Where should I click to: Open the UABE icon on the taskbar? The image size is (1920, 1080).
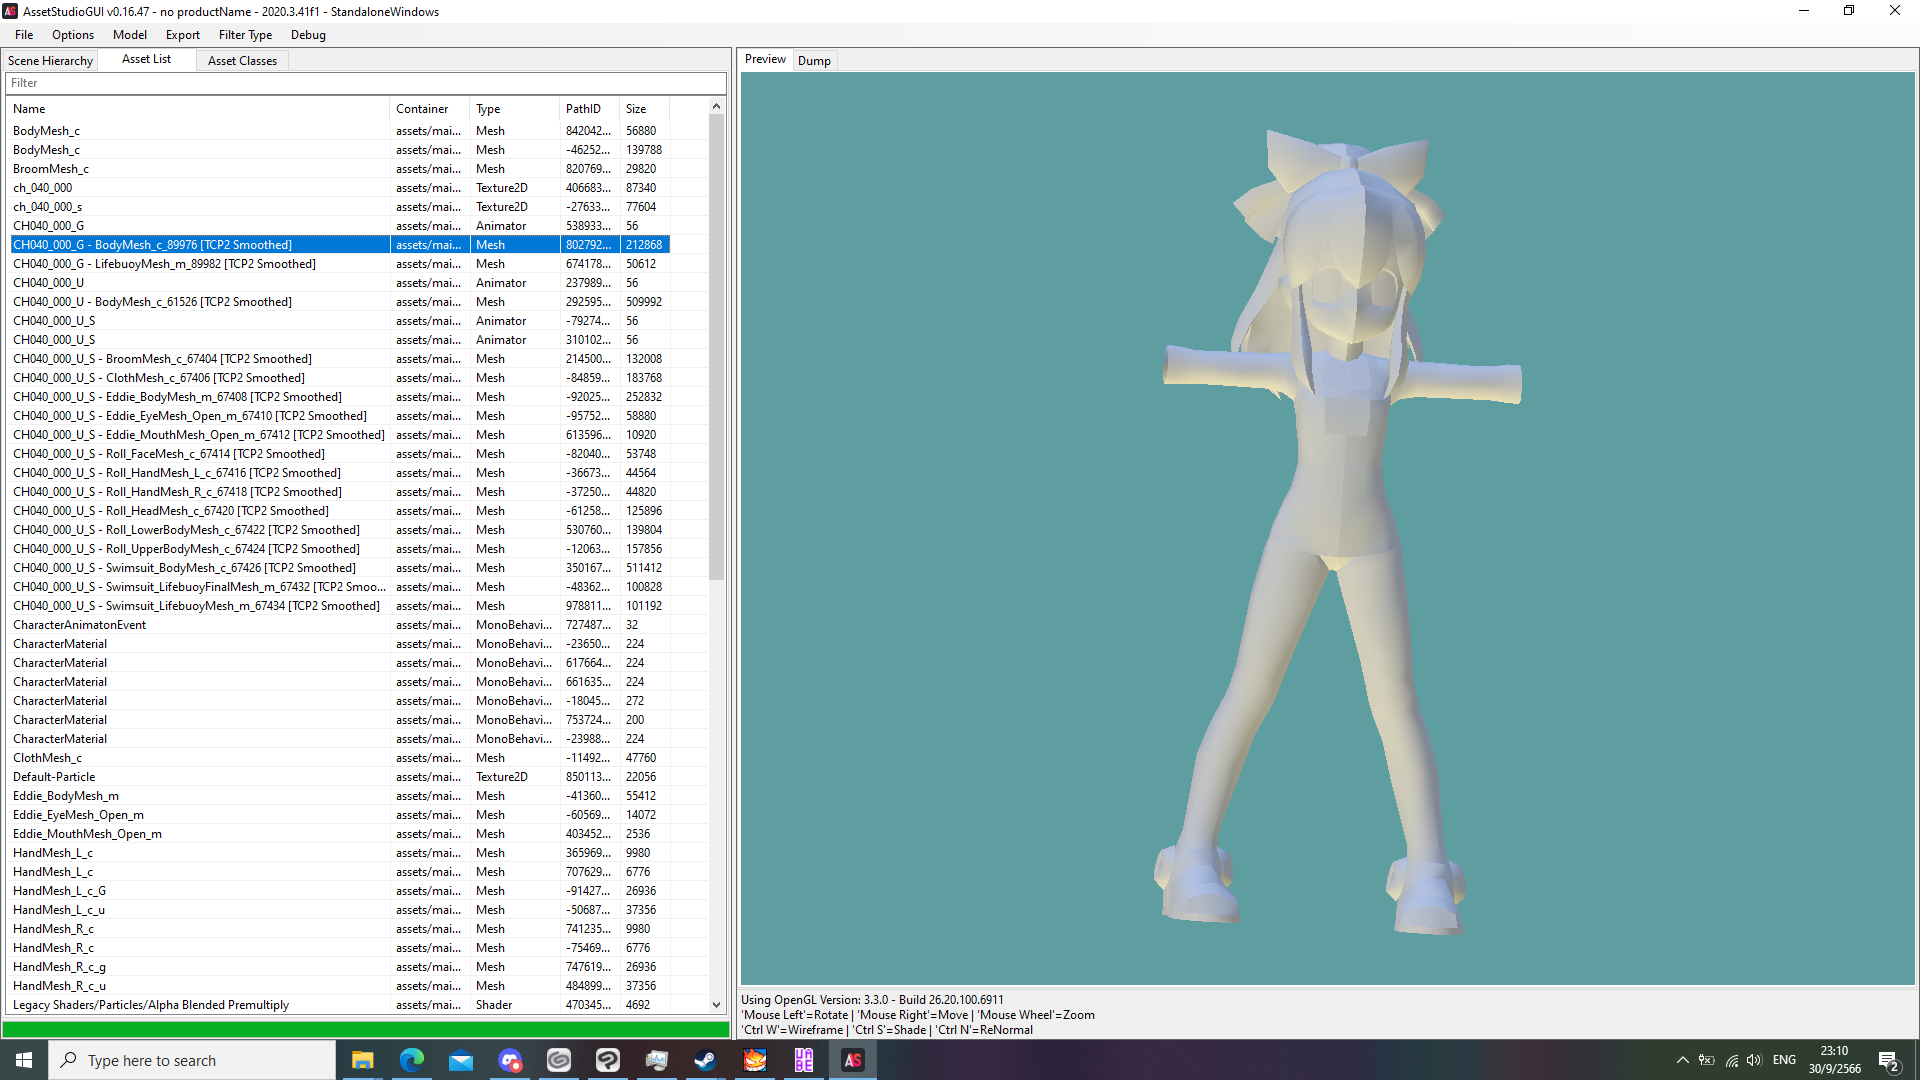tap(804, 1060)
